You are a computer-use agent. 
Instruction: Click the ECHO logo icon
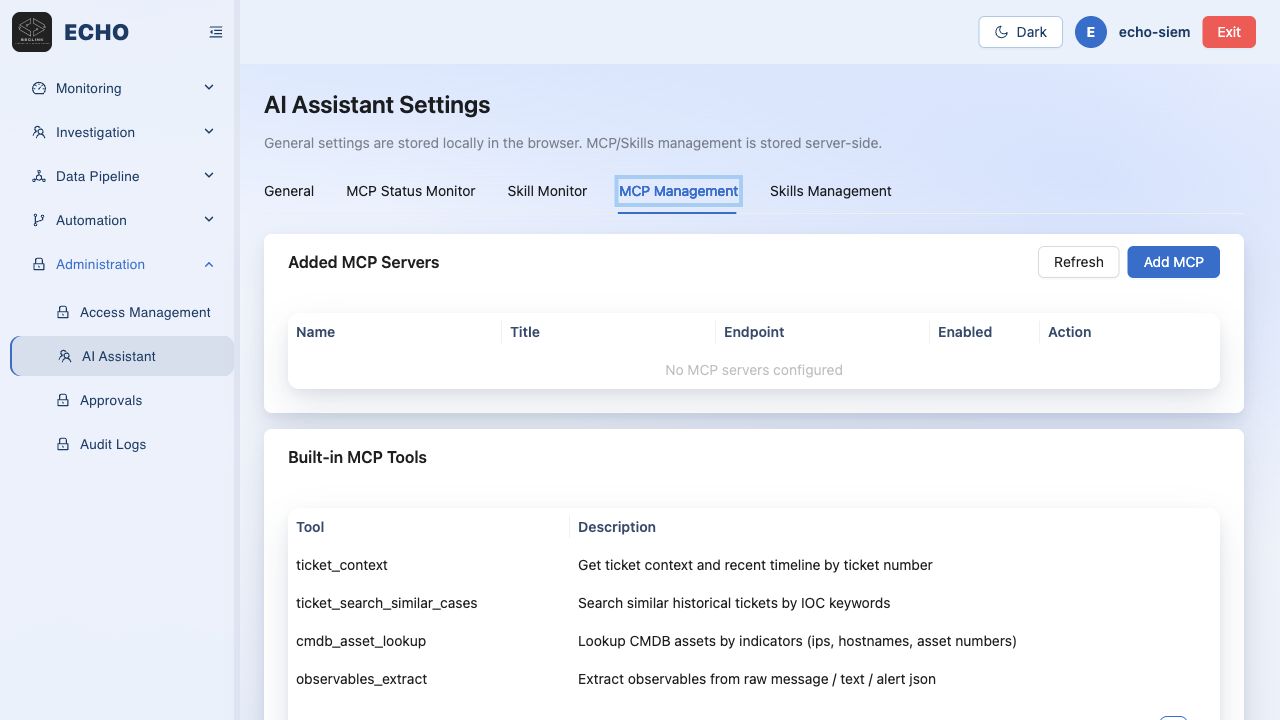click(32, 32)
